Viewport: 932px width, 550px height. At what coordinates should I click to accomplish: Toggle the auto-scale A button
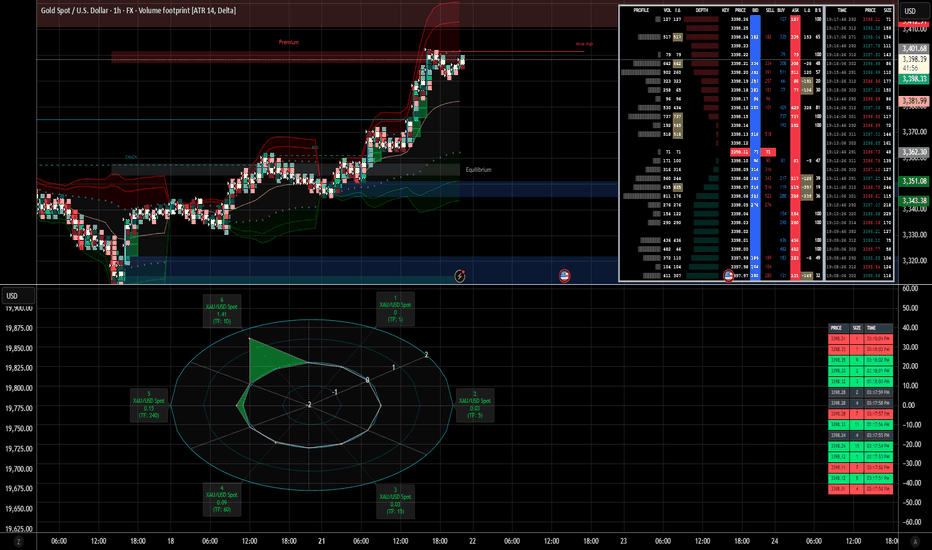(914, 541)
